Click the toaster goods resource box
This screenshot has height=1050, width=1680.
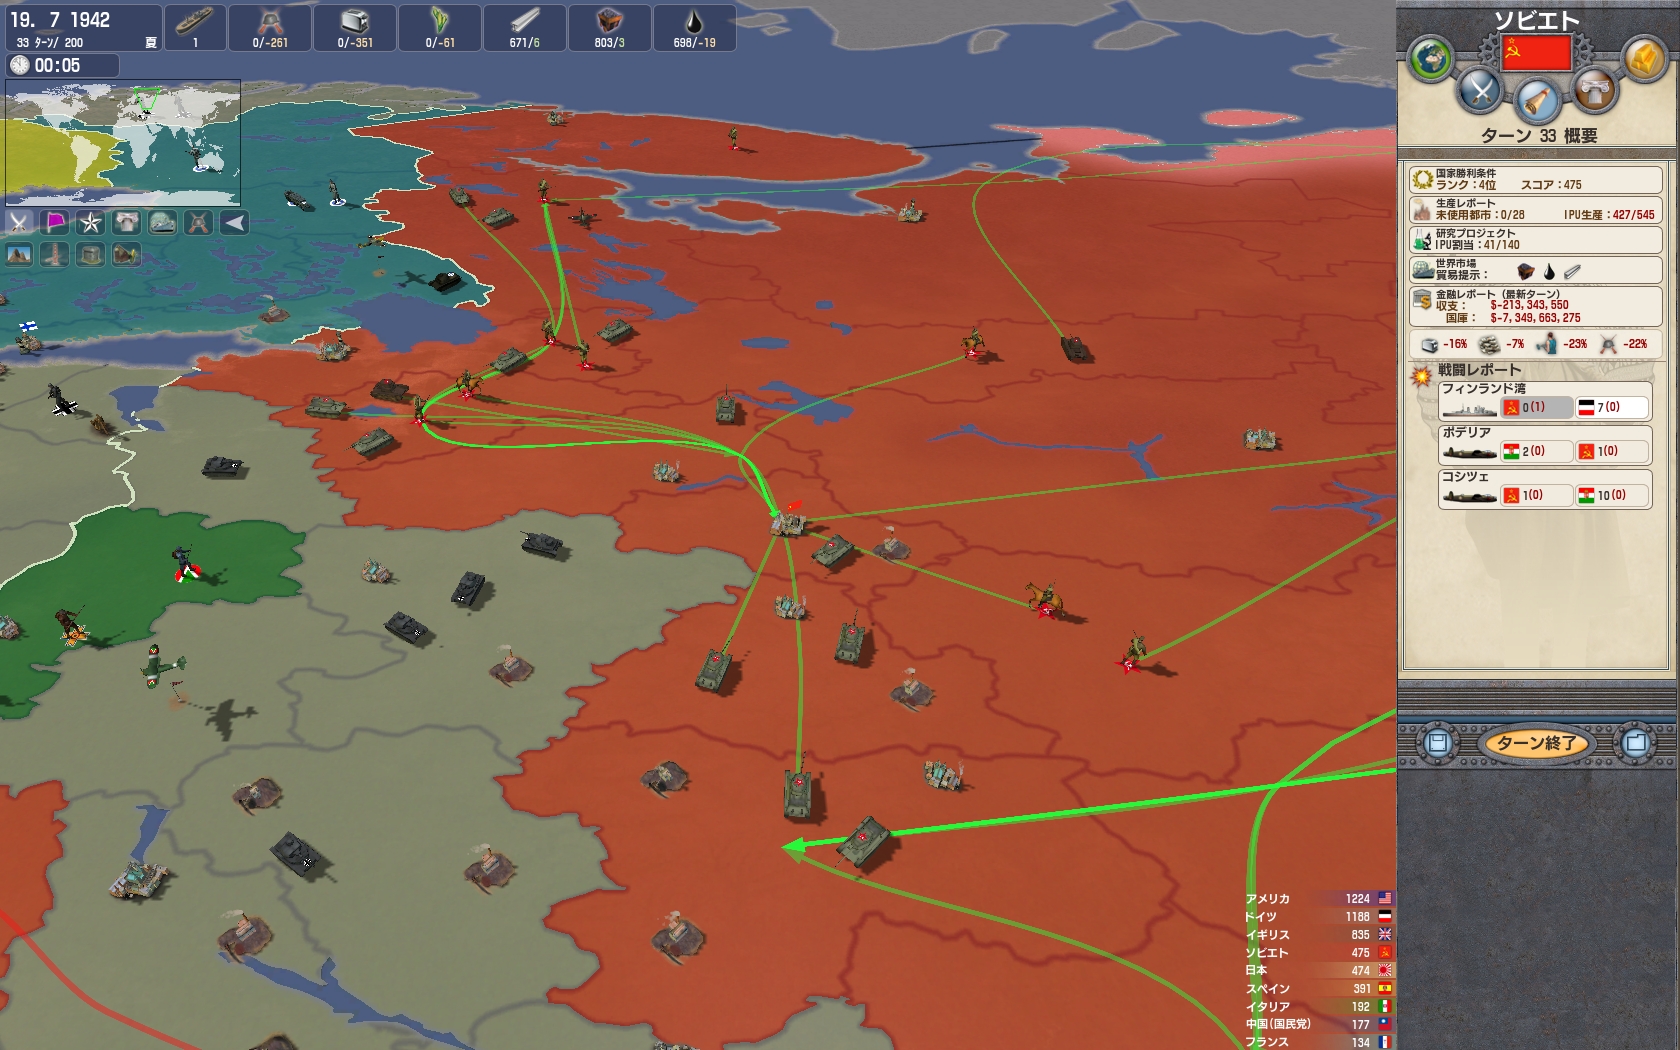(355, 27)
